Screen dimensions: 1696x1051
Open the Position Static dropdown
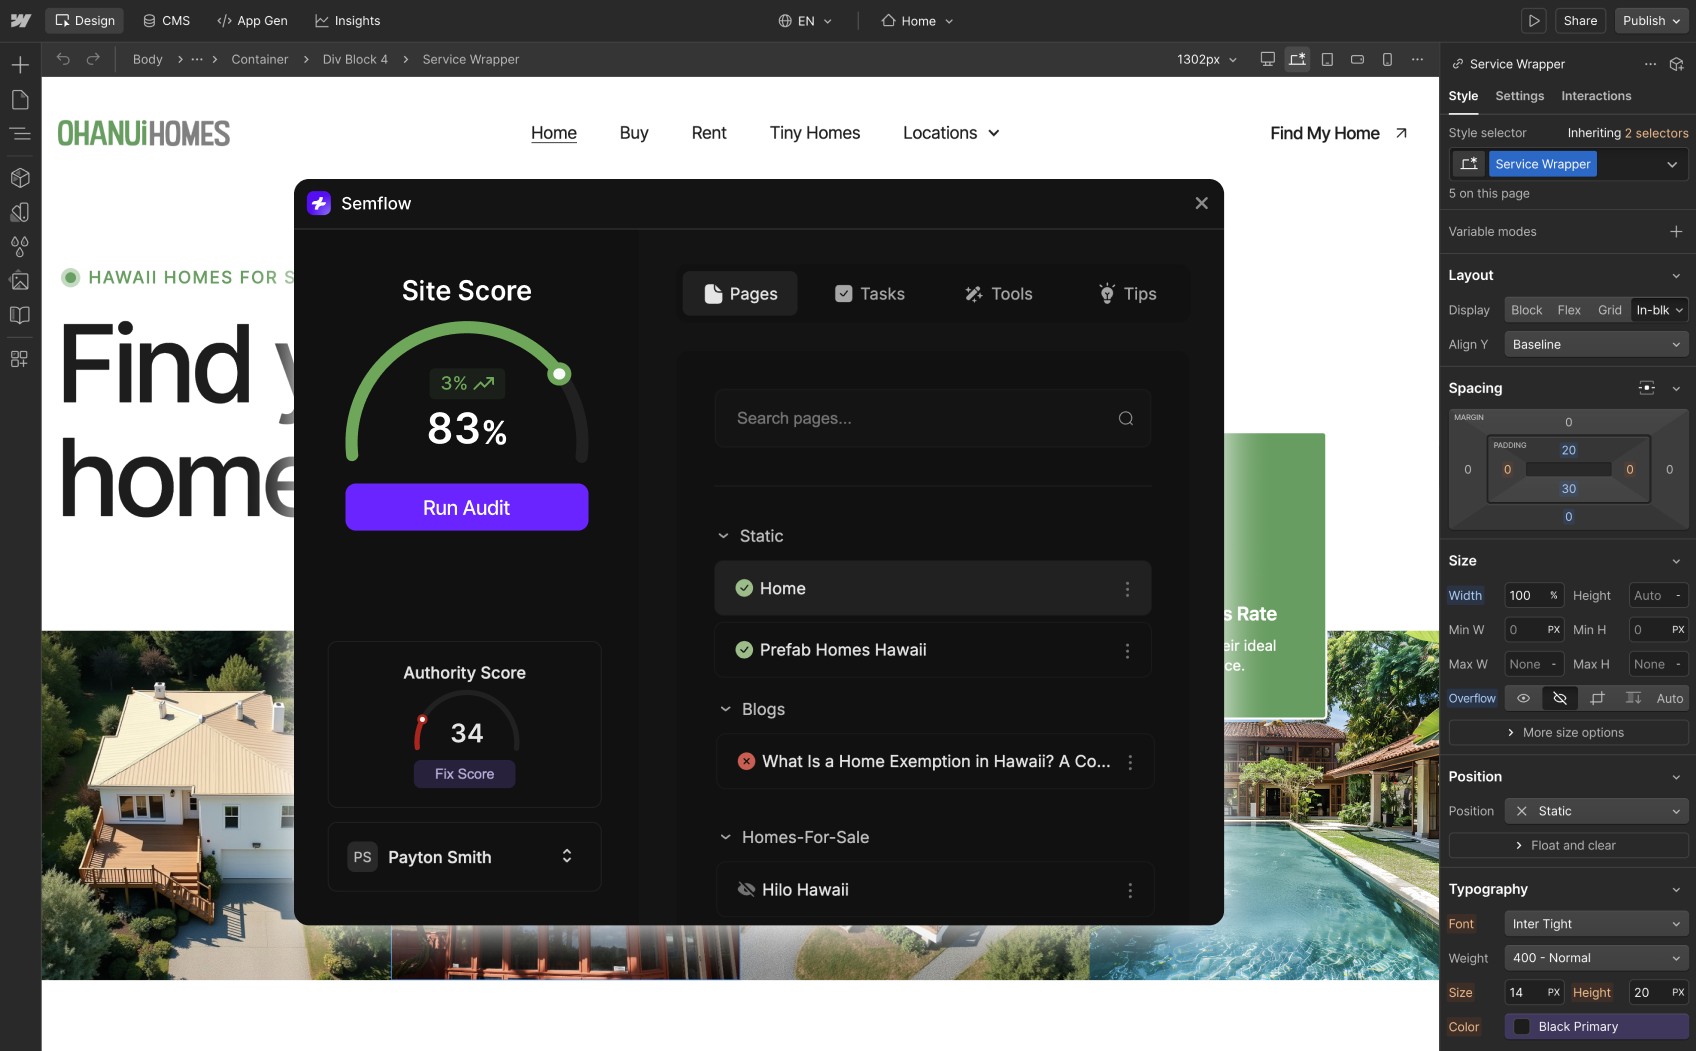click(x=1596, y=811)
